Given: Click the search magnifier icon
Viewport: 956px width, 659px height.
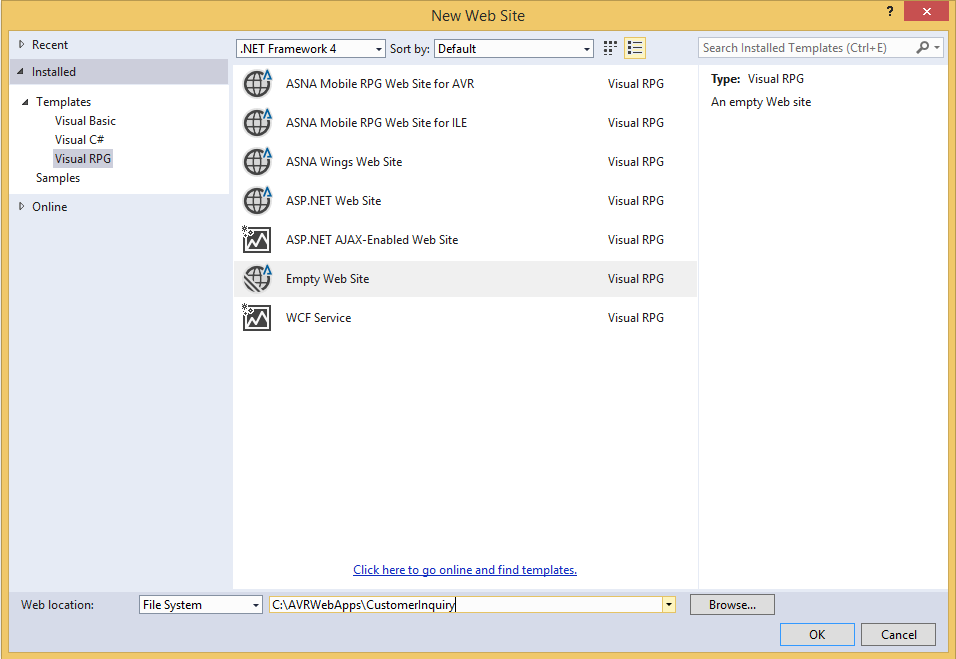Looking at the screenshot, I should 922,48.
